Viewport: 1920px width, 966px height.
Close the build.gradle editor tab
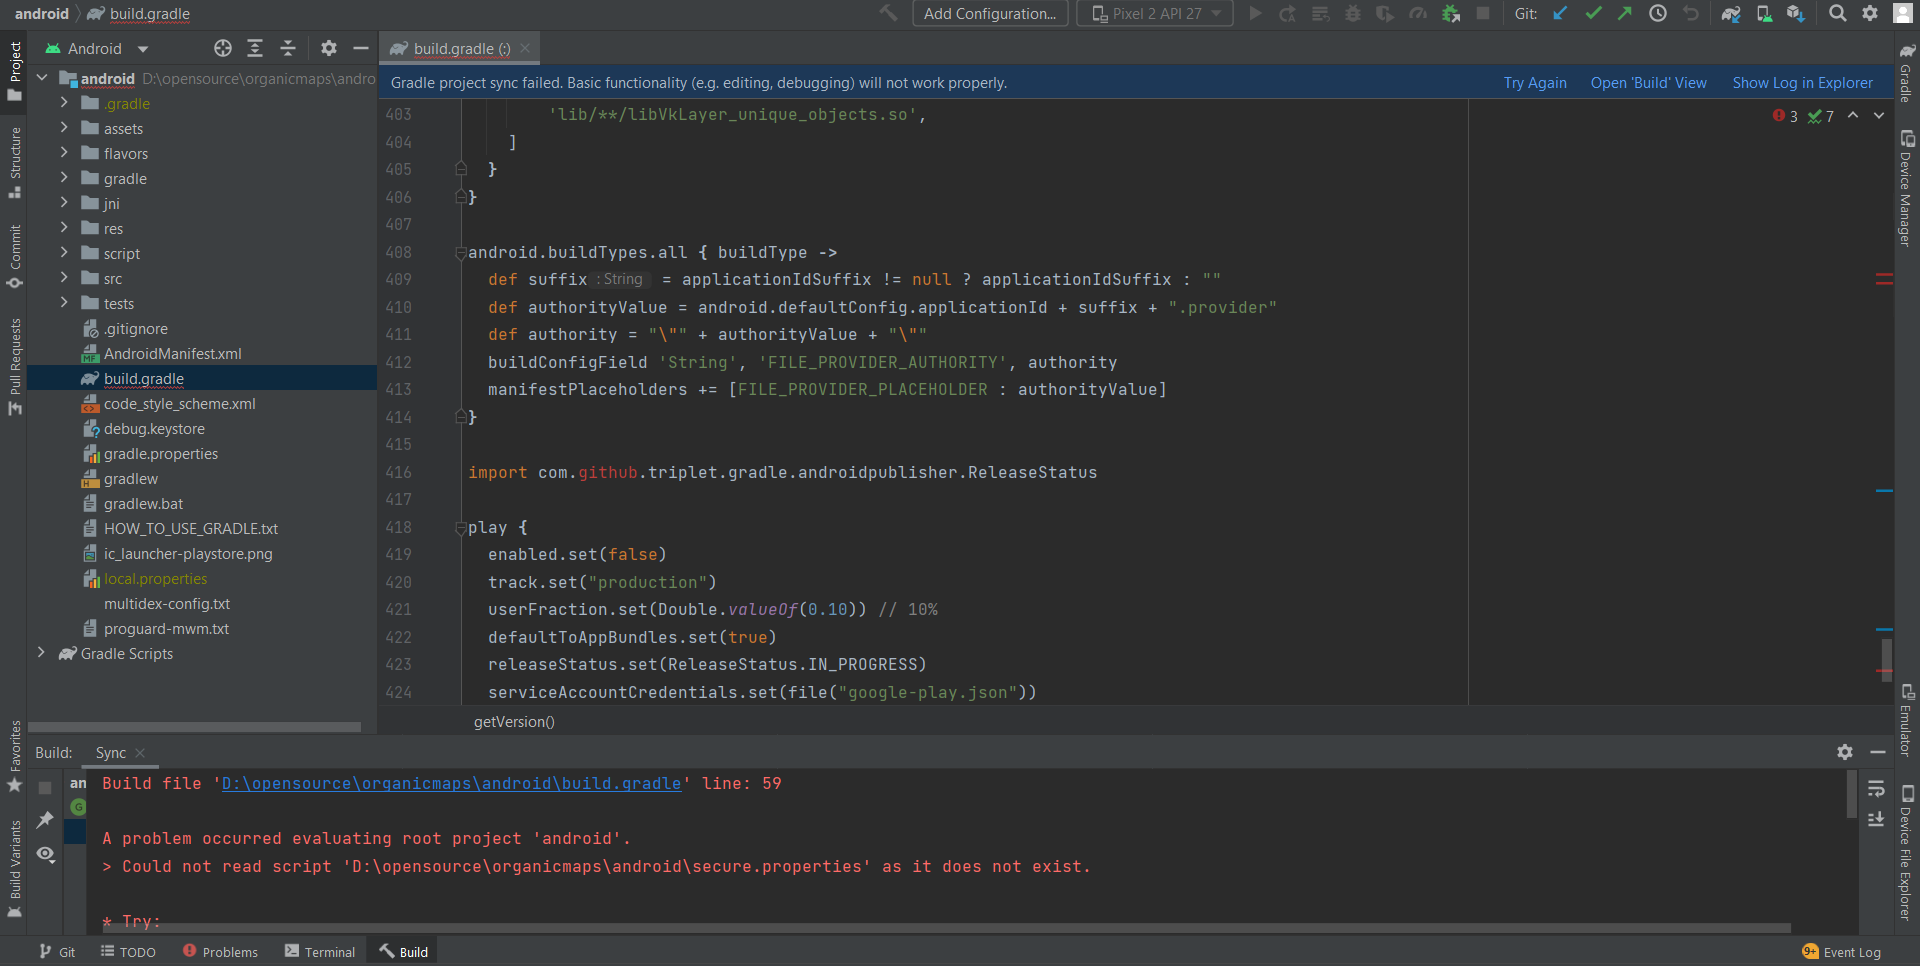(525, 48)
